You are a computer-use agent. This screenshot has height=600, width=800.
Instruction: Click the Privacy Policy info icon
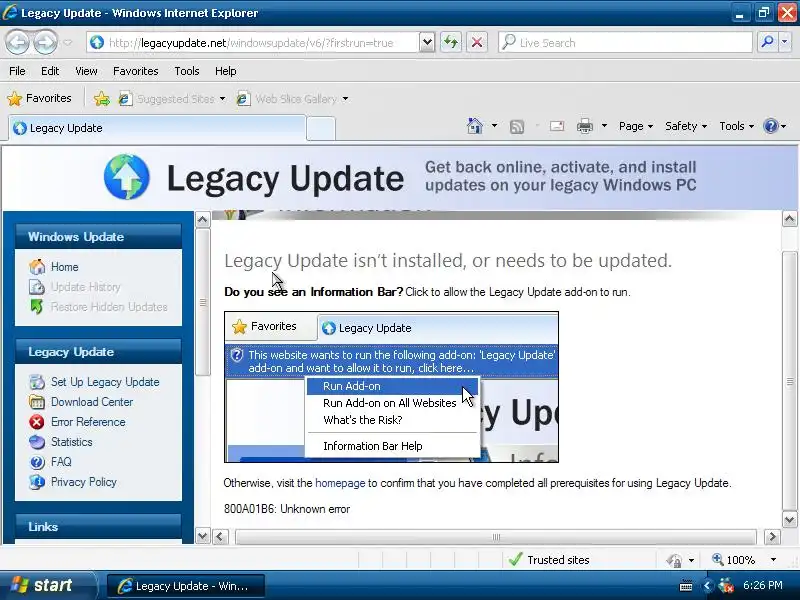pos(37,482)
